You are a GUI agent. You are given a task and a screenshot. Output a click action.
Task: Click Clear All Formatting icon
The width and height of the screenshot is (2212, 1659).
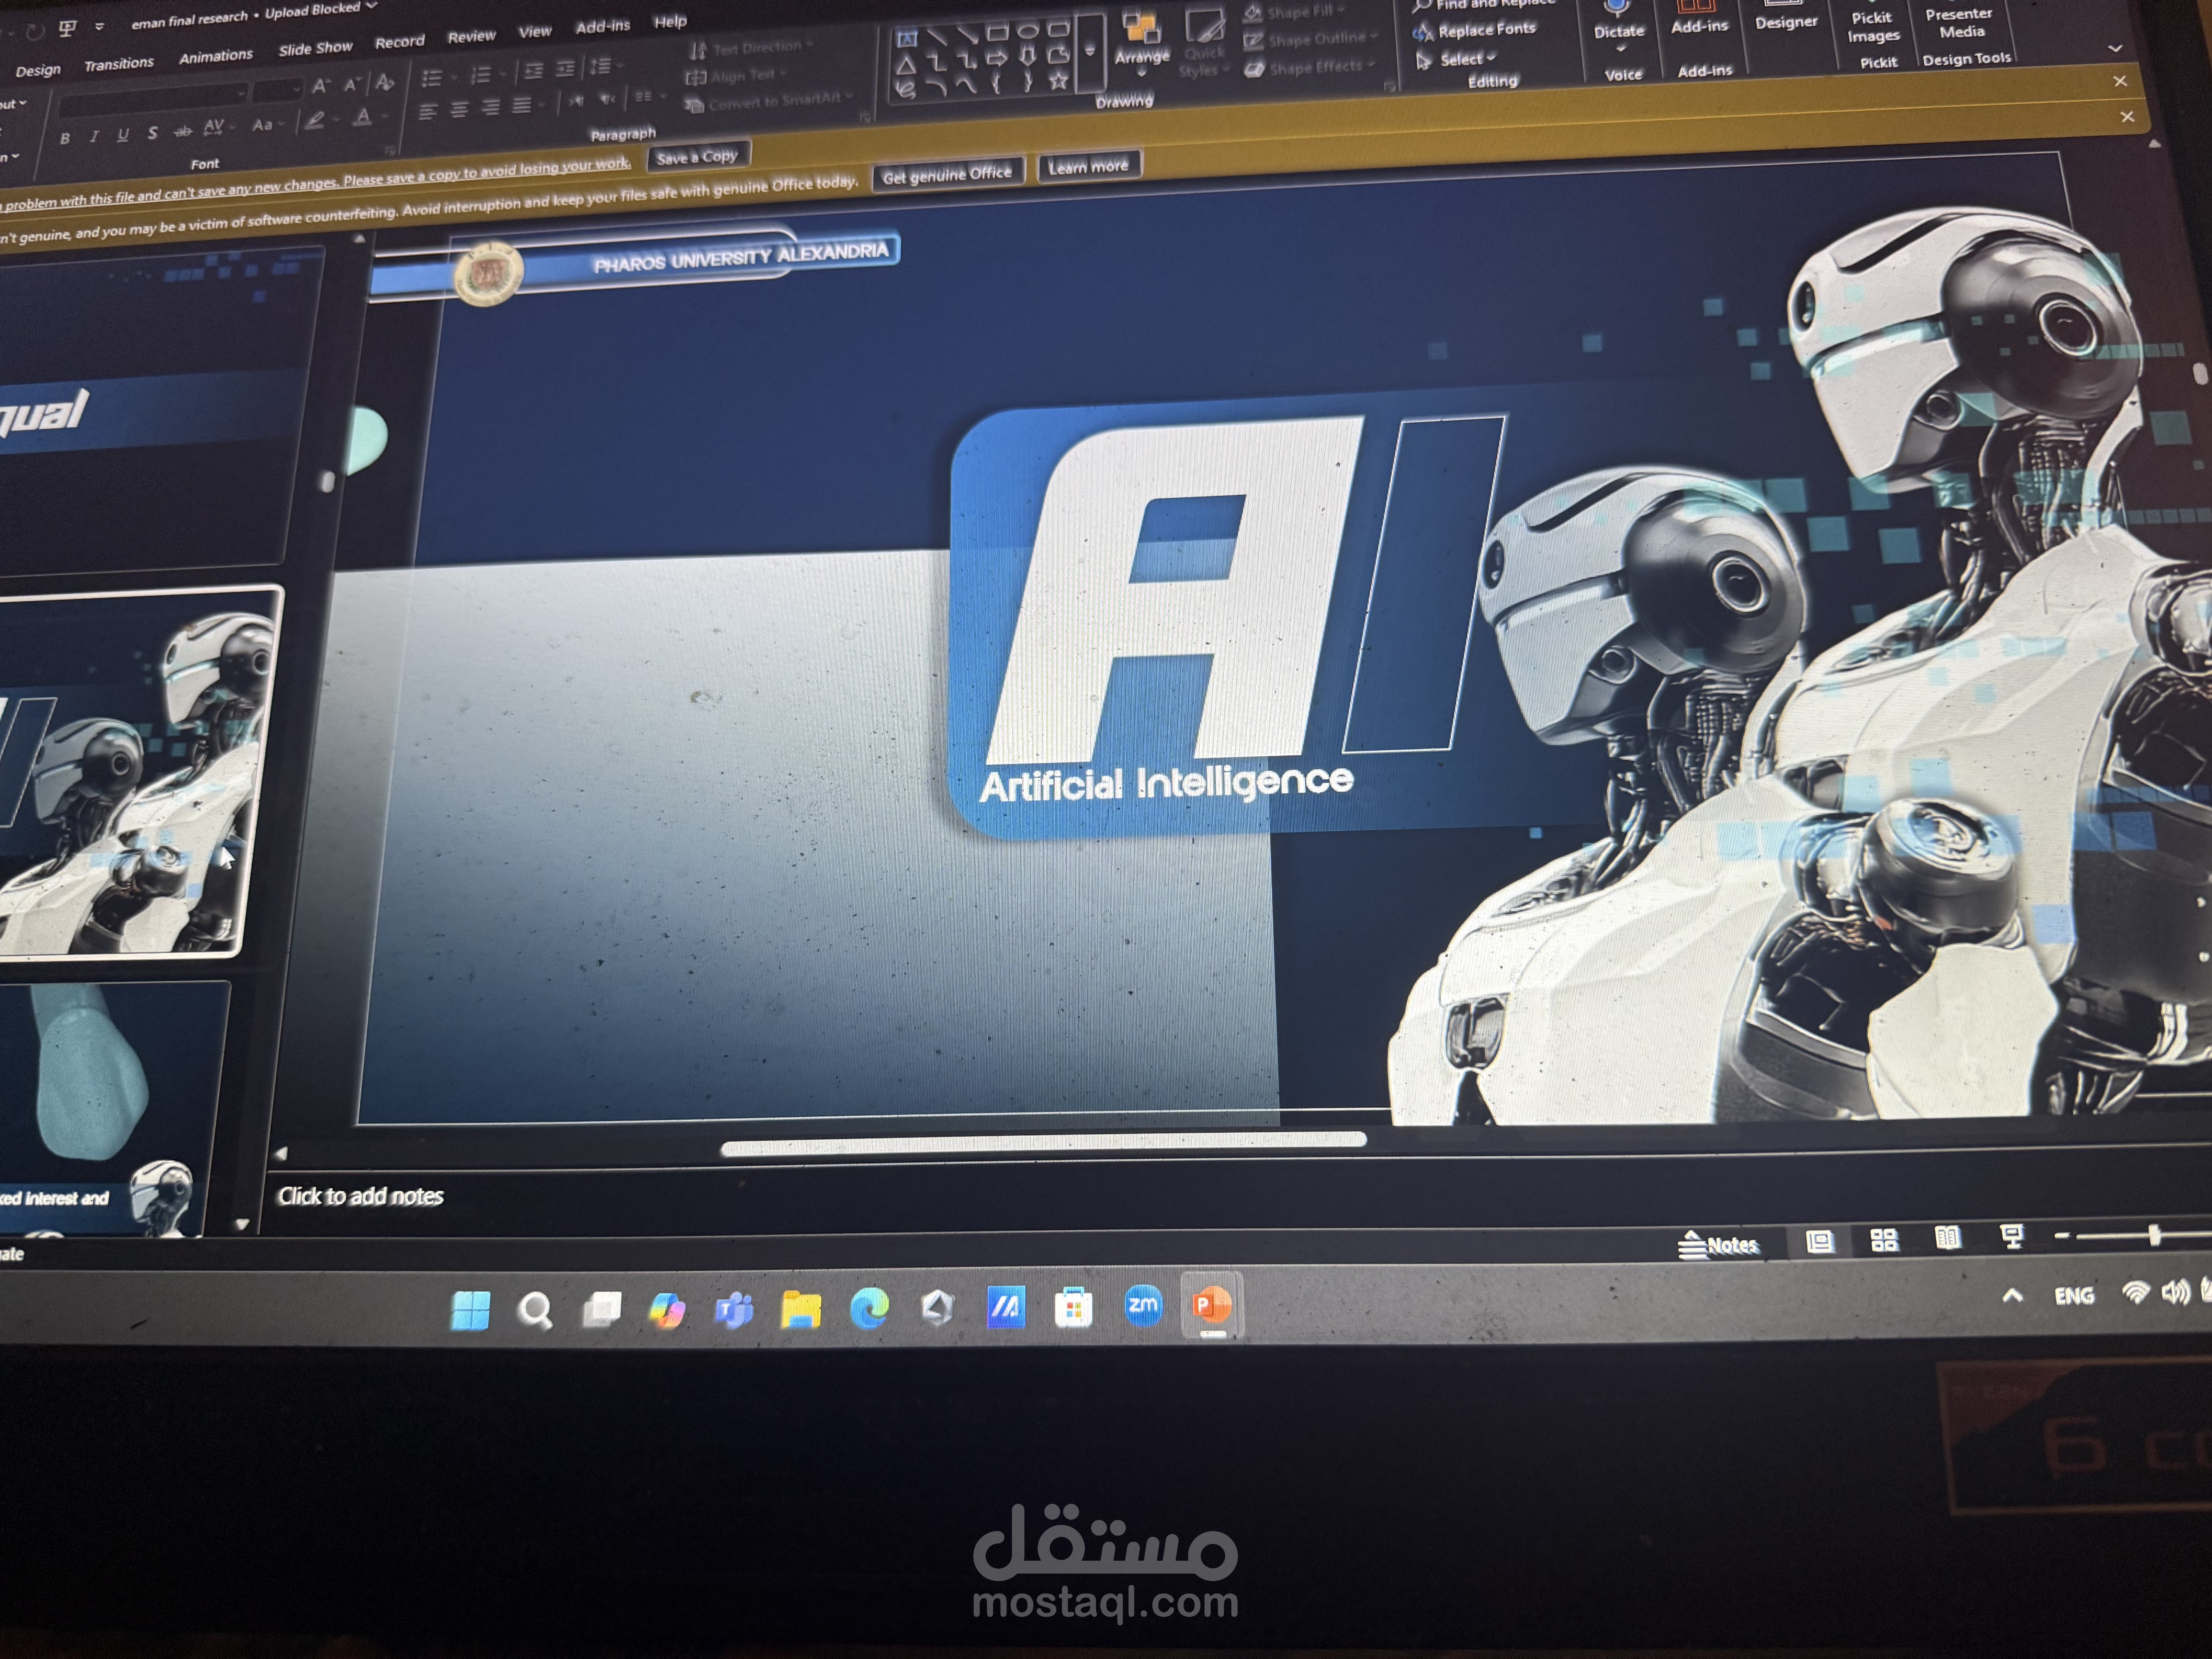point(385,82)
